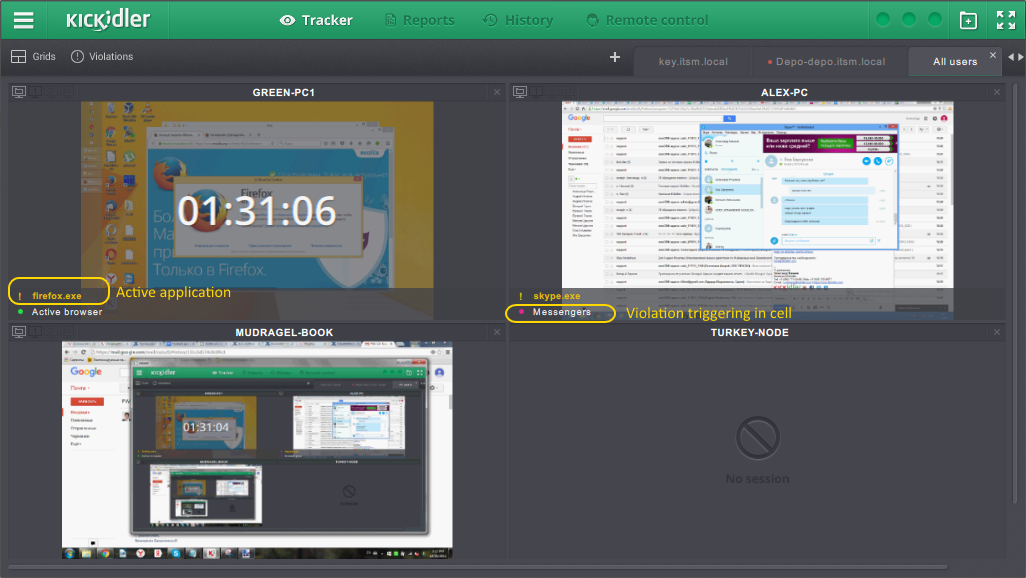Click the Kickidler logo
This screenshot has width=1026, height=578.
pyautogui.click(x=108, y=20)
